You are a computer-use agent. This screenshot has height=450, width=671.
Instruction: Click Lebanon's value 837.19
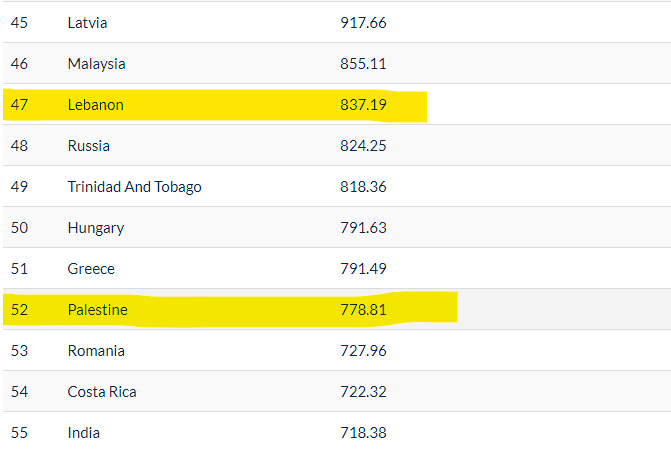(363, 105)
